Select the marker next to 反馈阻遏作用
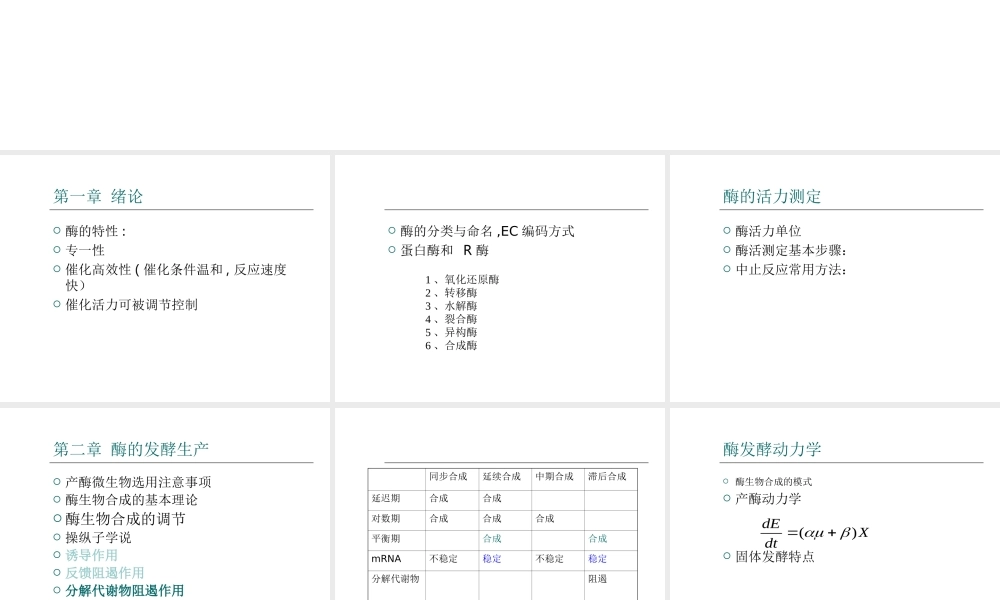Screen dimensions: 1000x600 tap(55, 572)
